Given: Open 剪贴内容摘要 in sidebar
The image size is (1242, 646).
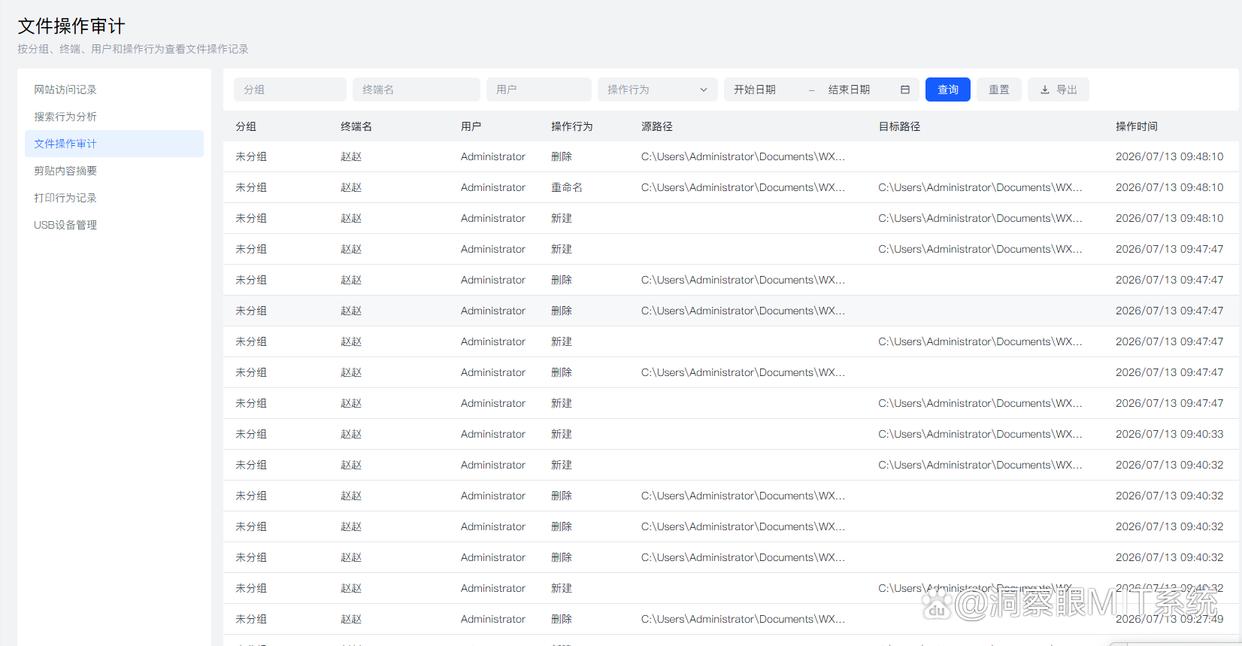Looking at the screenshot, I should [x=65, y=171].
